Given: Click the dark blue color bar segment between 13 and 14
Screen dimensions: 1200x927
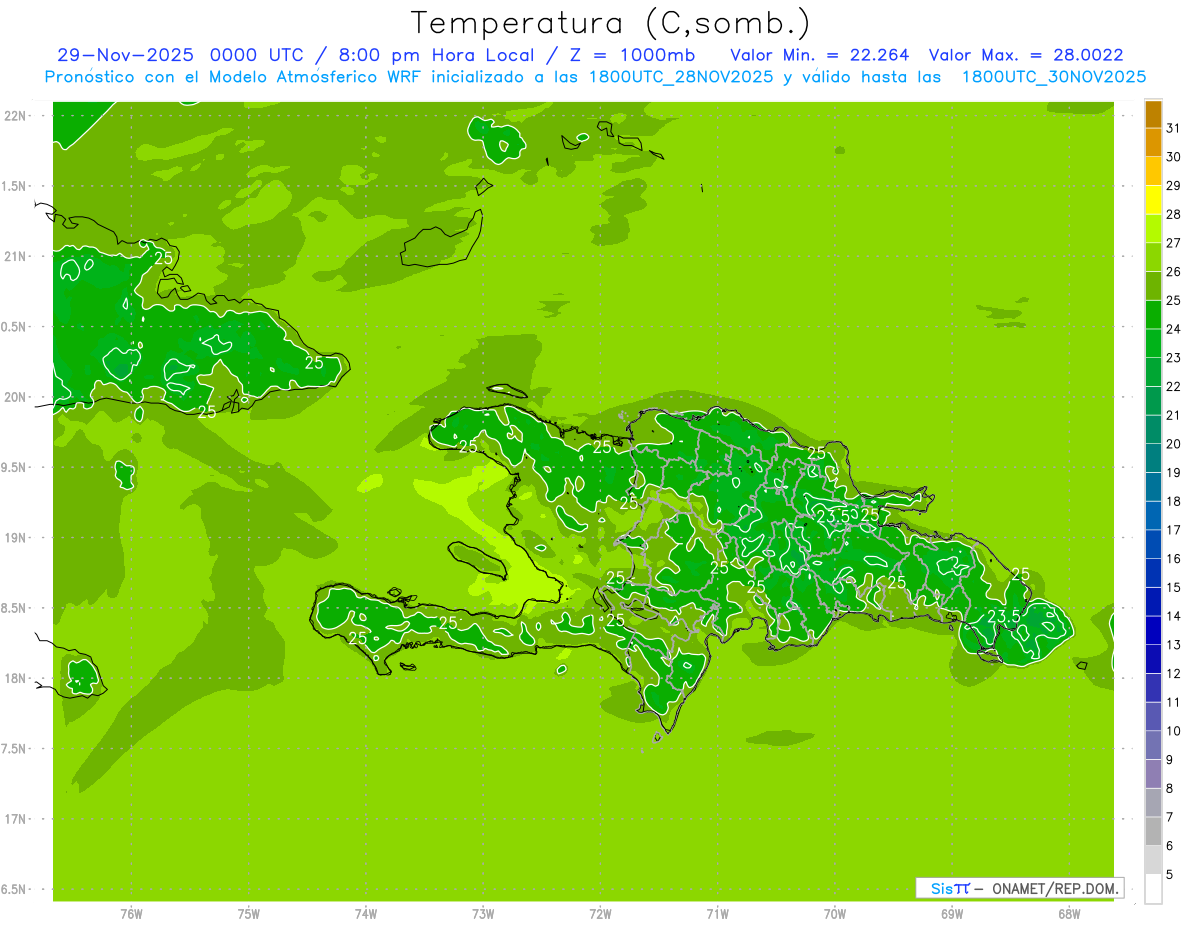Looking at the screenshot, I should pos(1153,631).
